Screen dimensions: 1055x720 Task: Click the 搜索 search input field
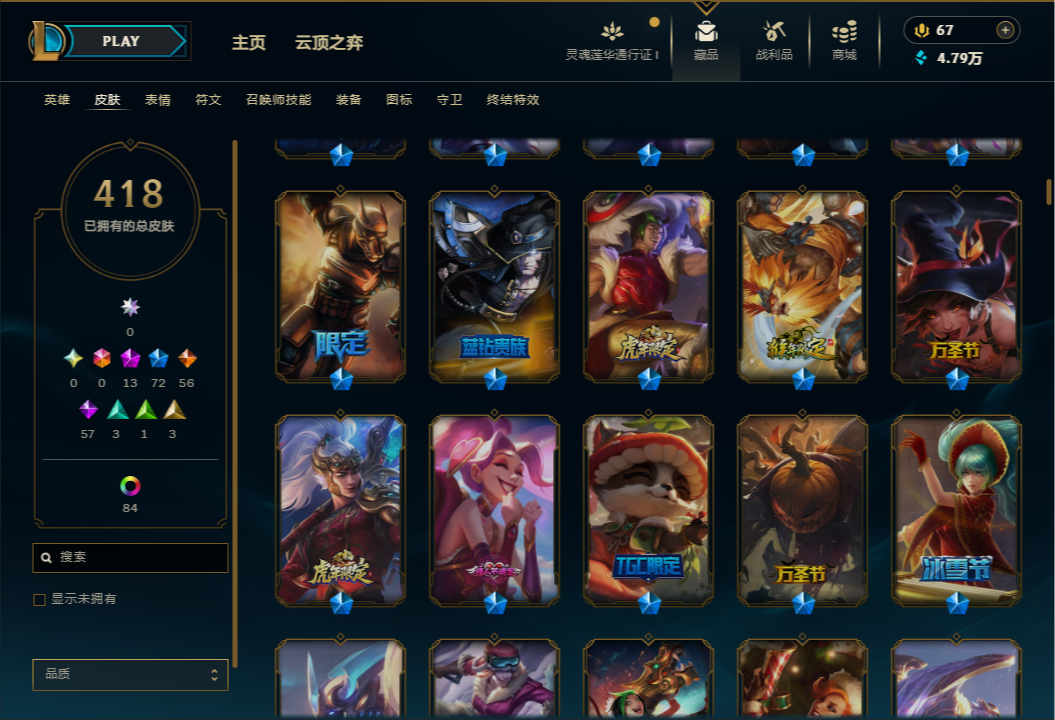tap(130, 558)
